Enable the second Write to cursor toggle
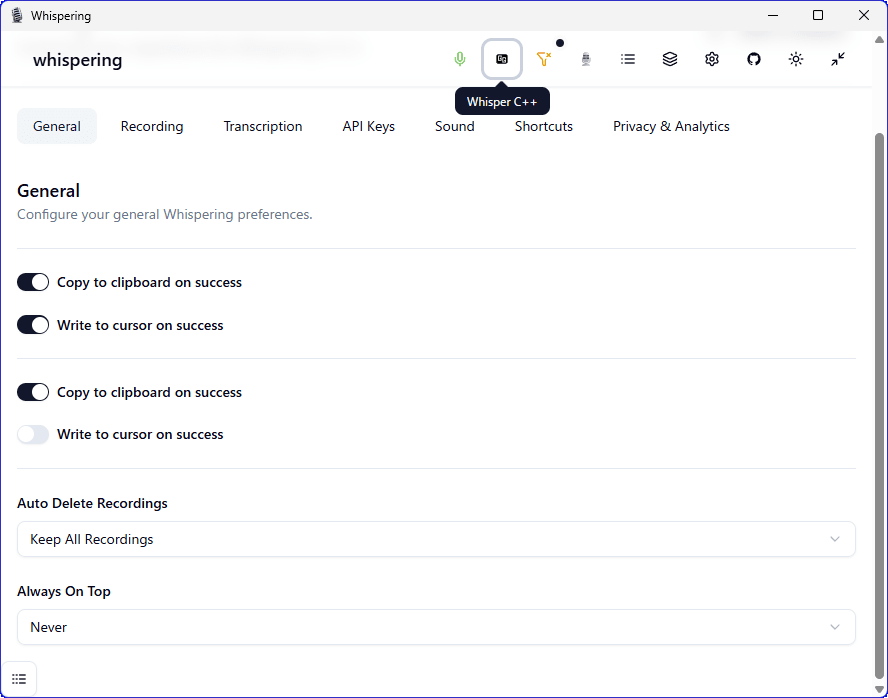 [x=33, y=435]
